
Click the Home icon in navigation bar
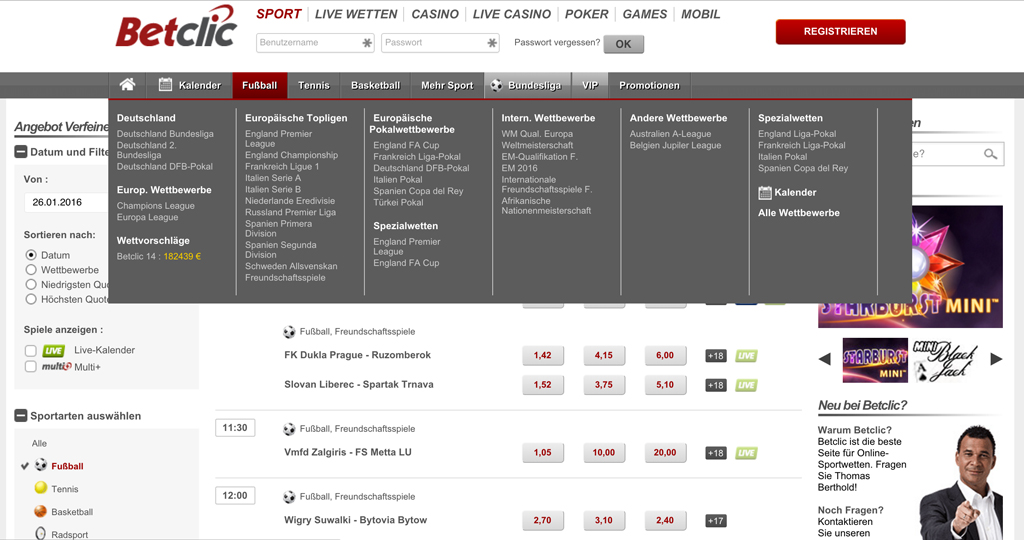[127, 85]
